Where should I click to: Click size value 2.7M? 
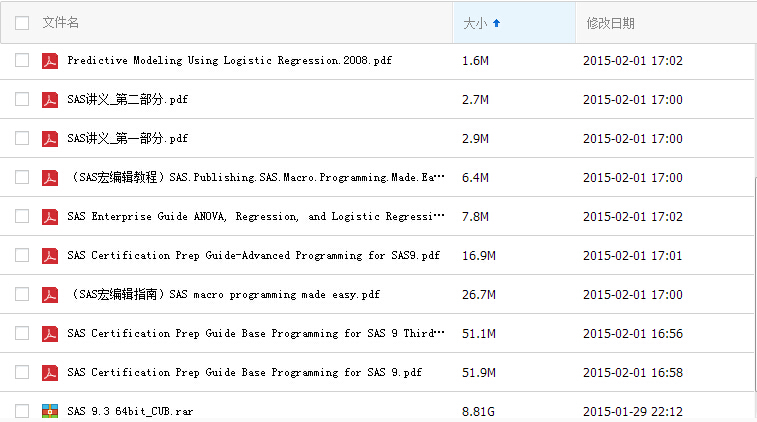(476, 100)
